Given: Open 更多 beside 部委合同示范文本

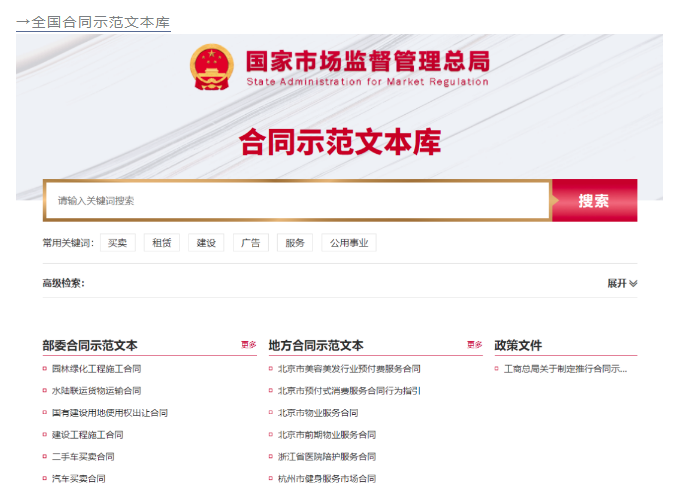Looking at the screenshot, I should (x=249, y=345).
